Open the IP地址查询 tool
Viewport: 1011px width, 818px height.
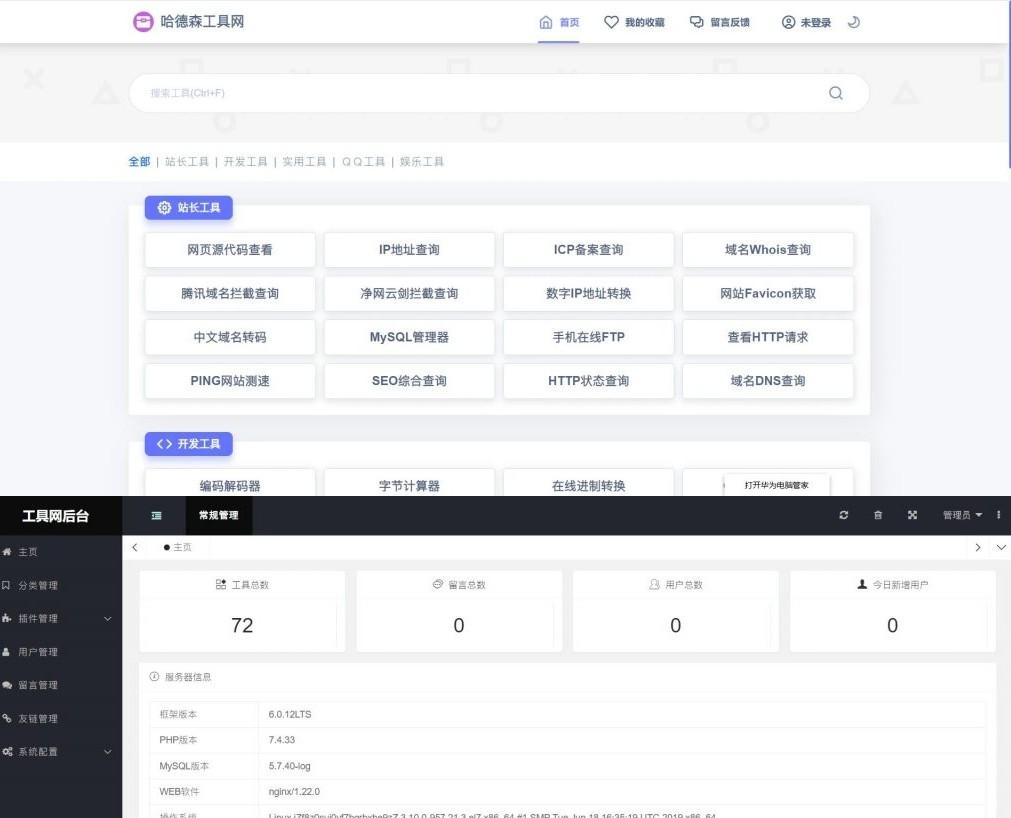[x=408, y=249]
